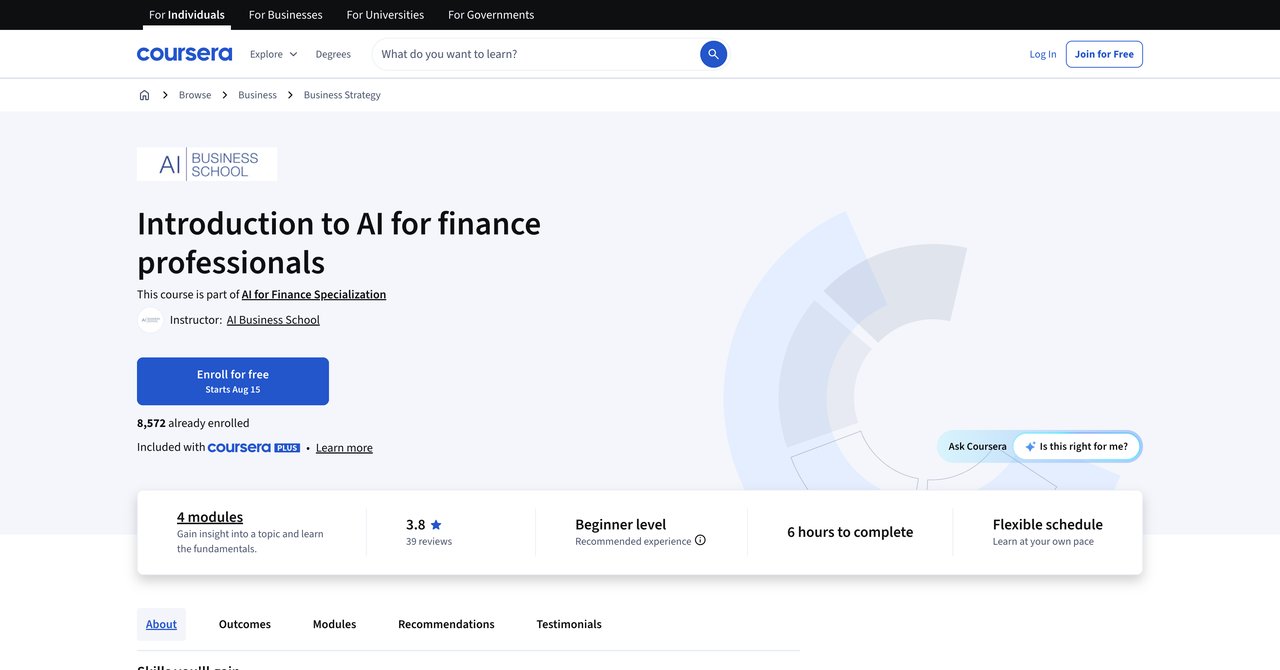Click Ask Coursera label
The width and height of the screenshot is (1280, 670).
[977, 447]
